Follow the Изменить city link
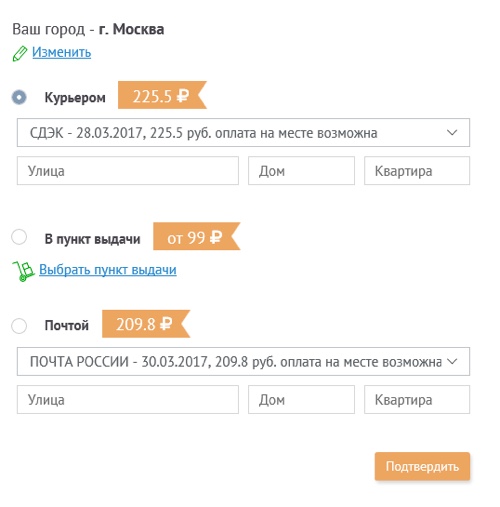Screen dimensions: 500x507 [61, 53]
